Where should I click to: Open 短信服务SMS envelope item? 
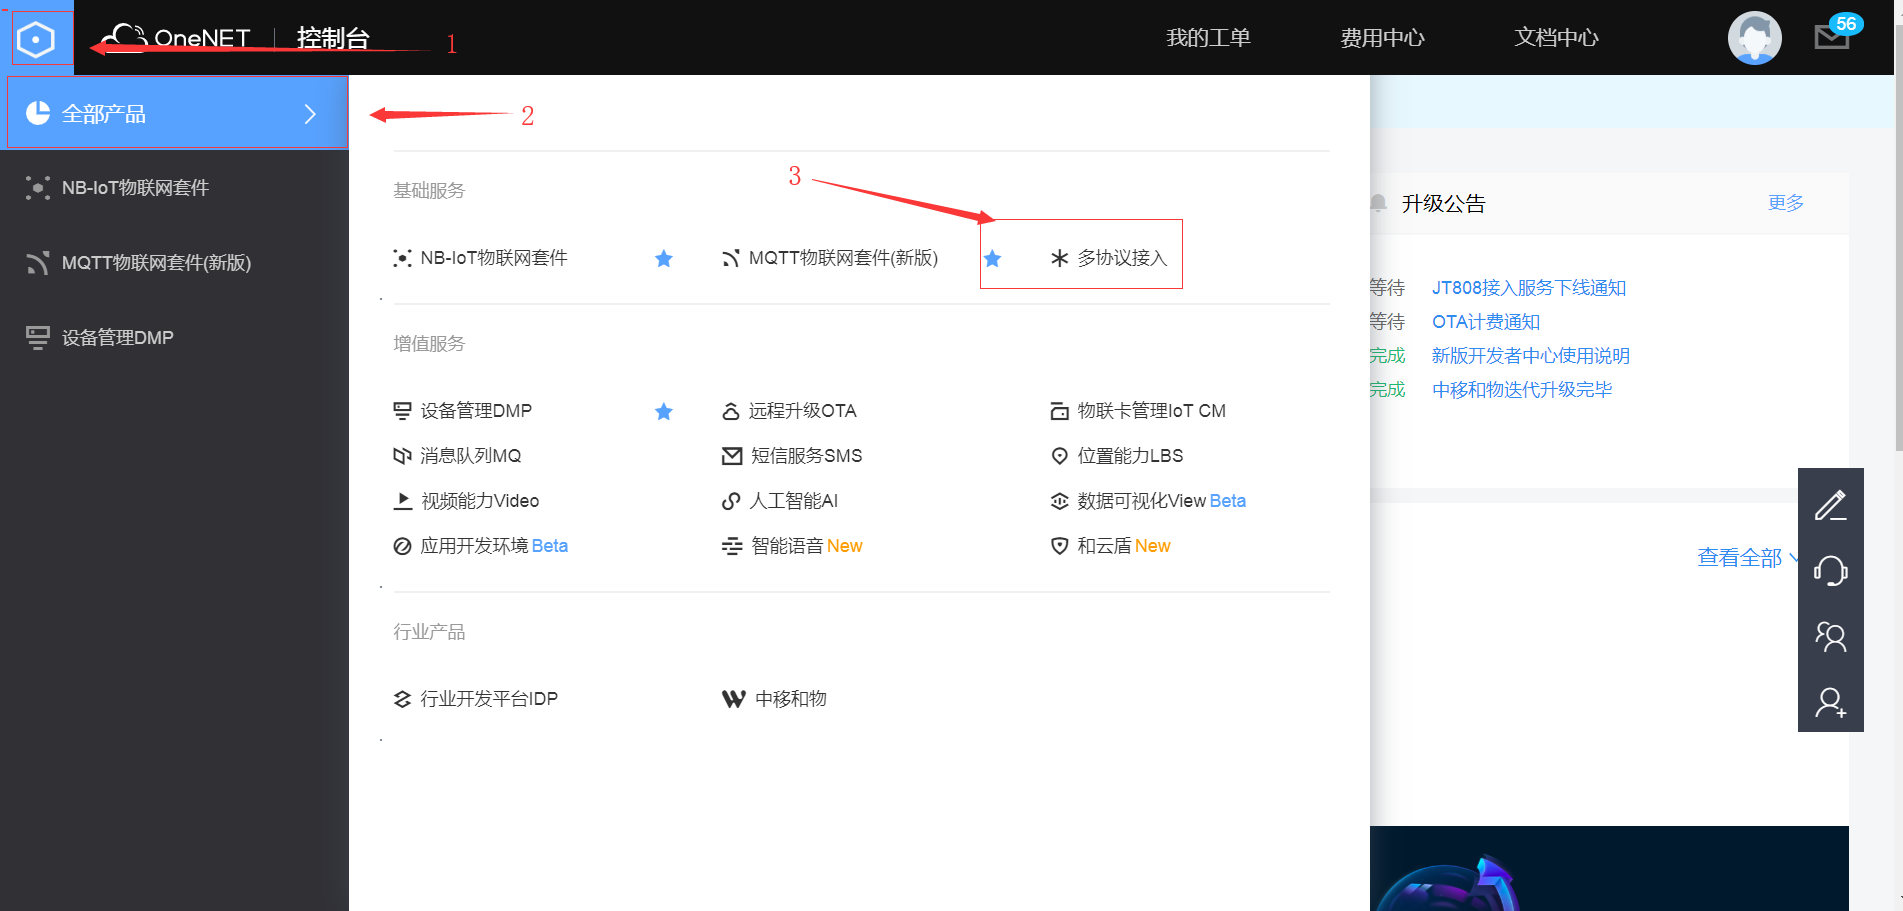792,456
